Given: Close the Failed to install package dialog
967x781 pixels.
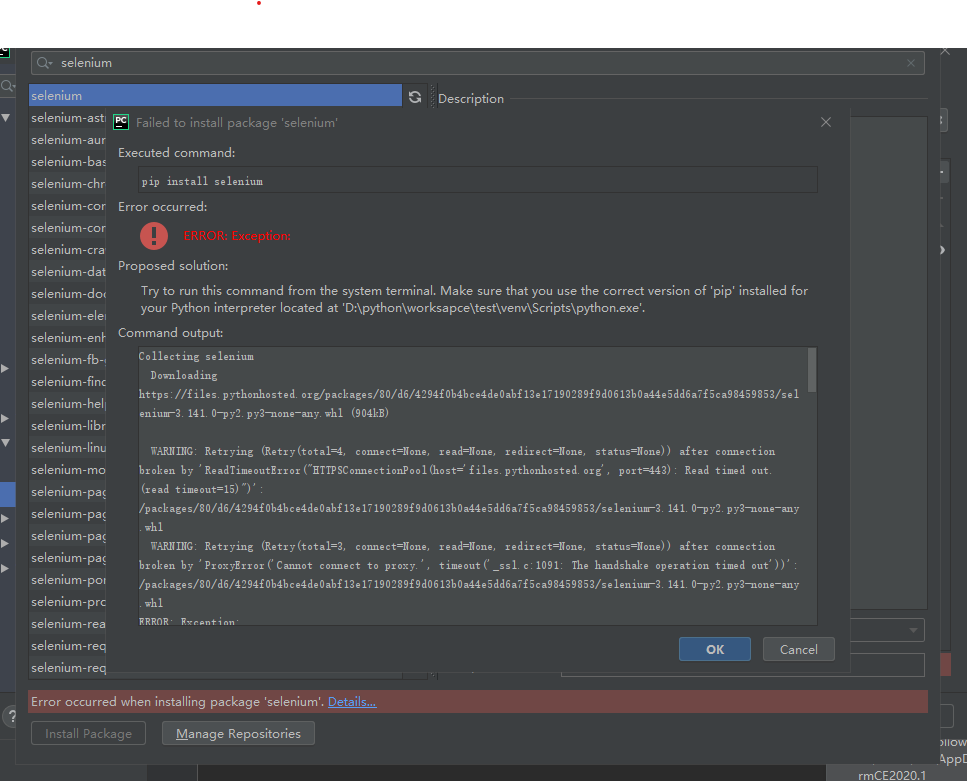Looking at the screenshot, I should tap(826, 122).
